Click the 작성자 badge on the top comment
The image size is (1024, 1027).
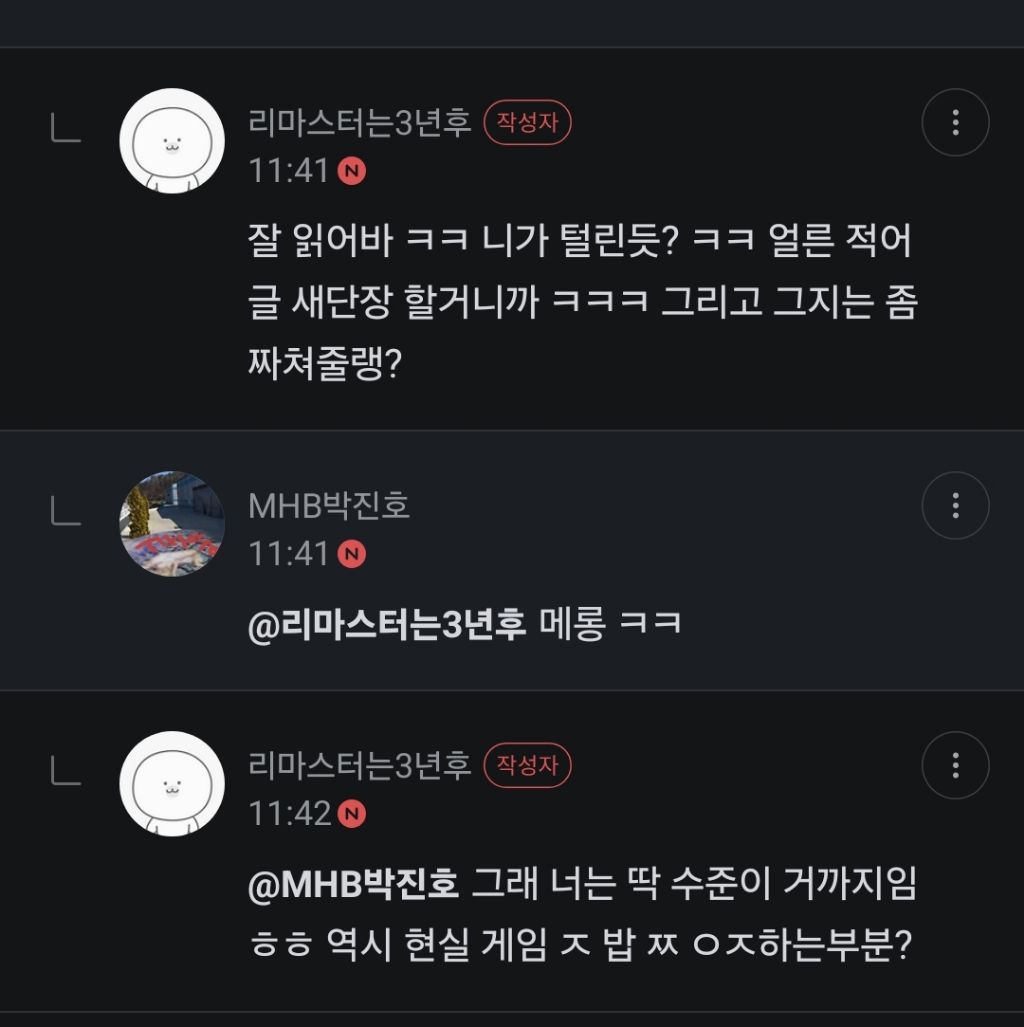point(527,123)
